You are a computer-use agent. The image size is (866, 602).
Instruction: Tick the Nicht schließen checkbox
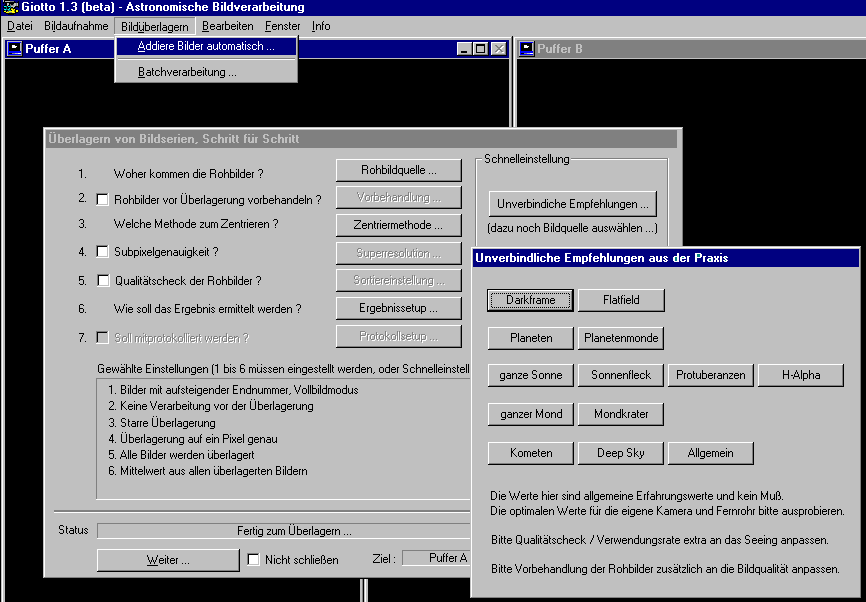point(253,560)
